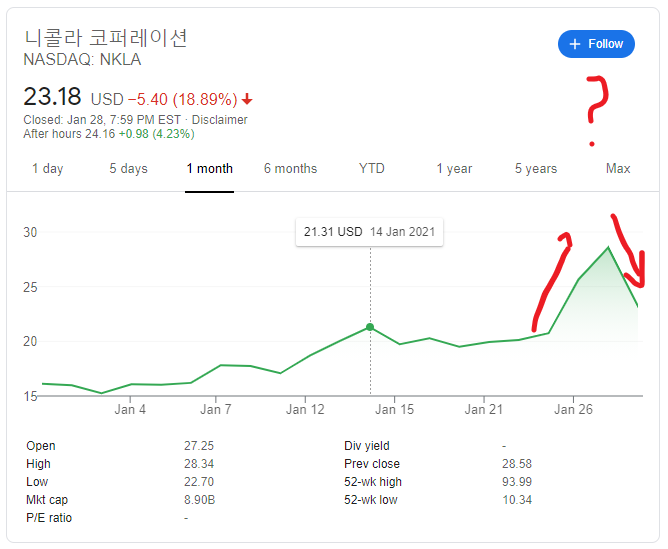Select the 5 days range tab
The width and height of the screenshot is (668, 549).
[128, 169]
